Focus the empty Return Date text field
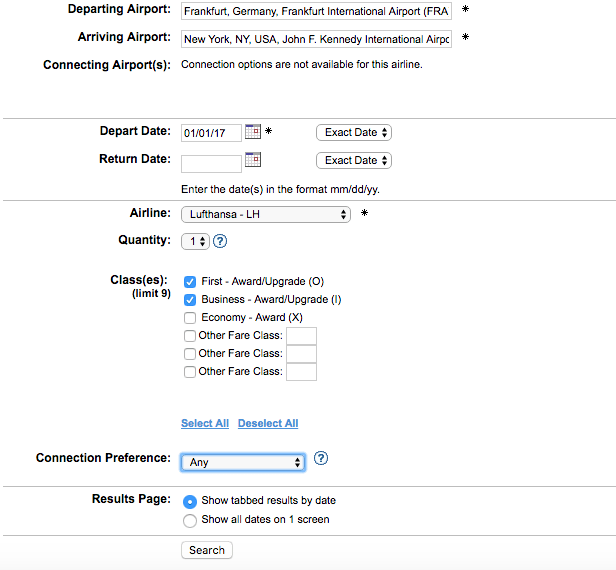This screenshot has width=616, height=570. [211, 162]
